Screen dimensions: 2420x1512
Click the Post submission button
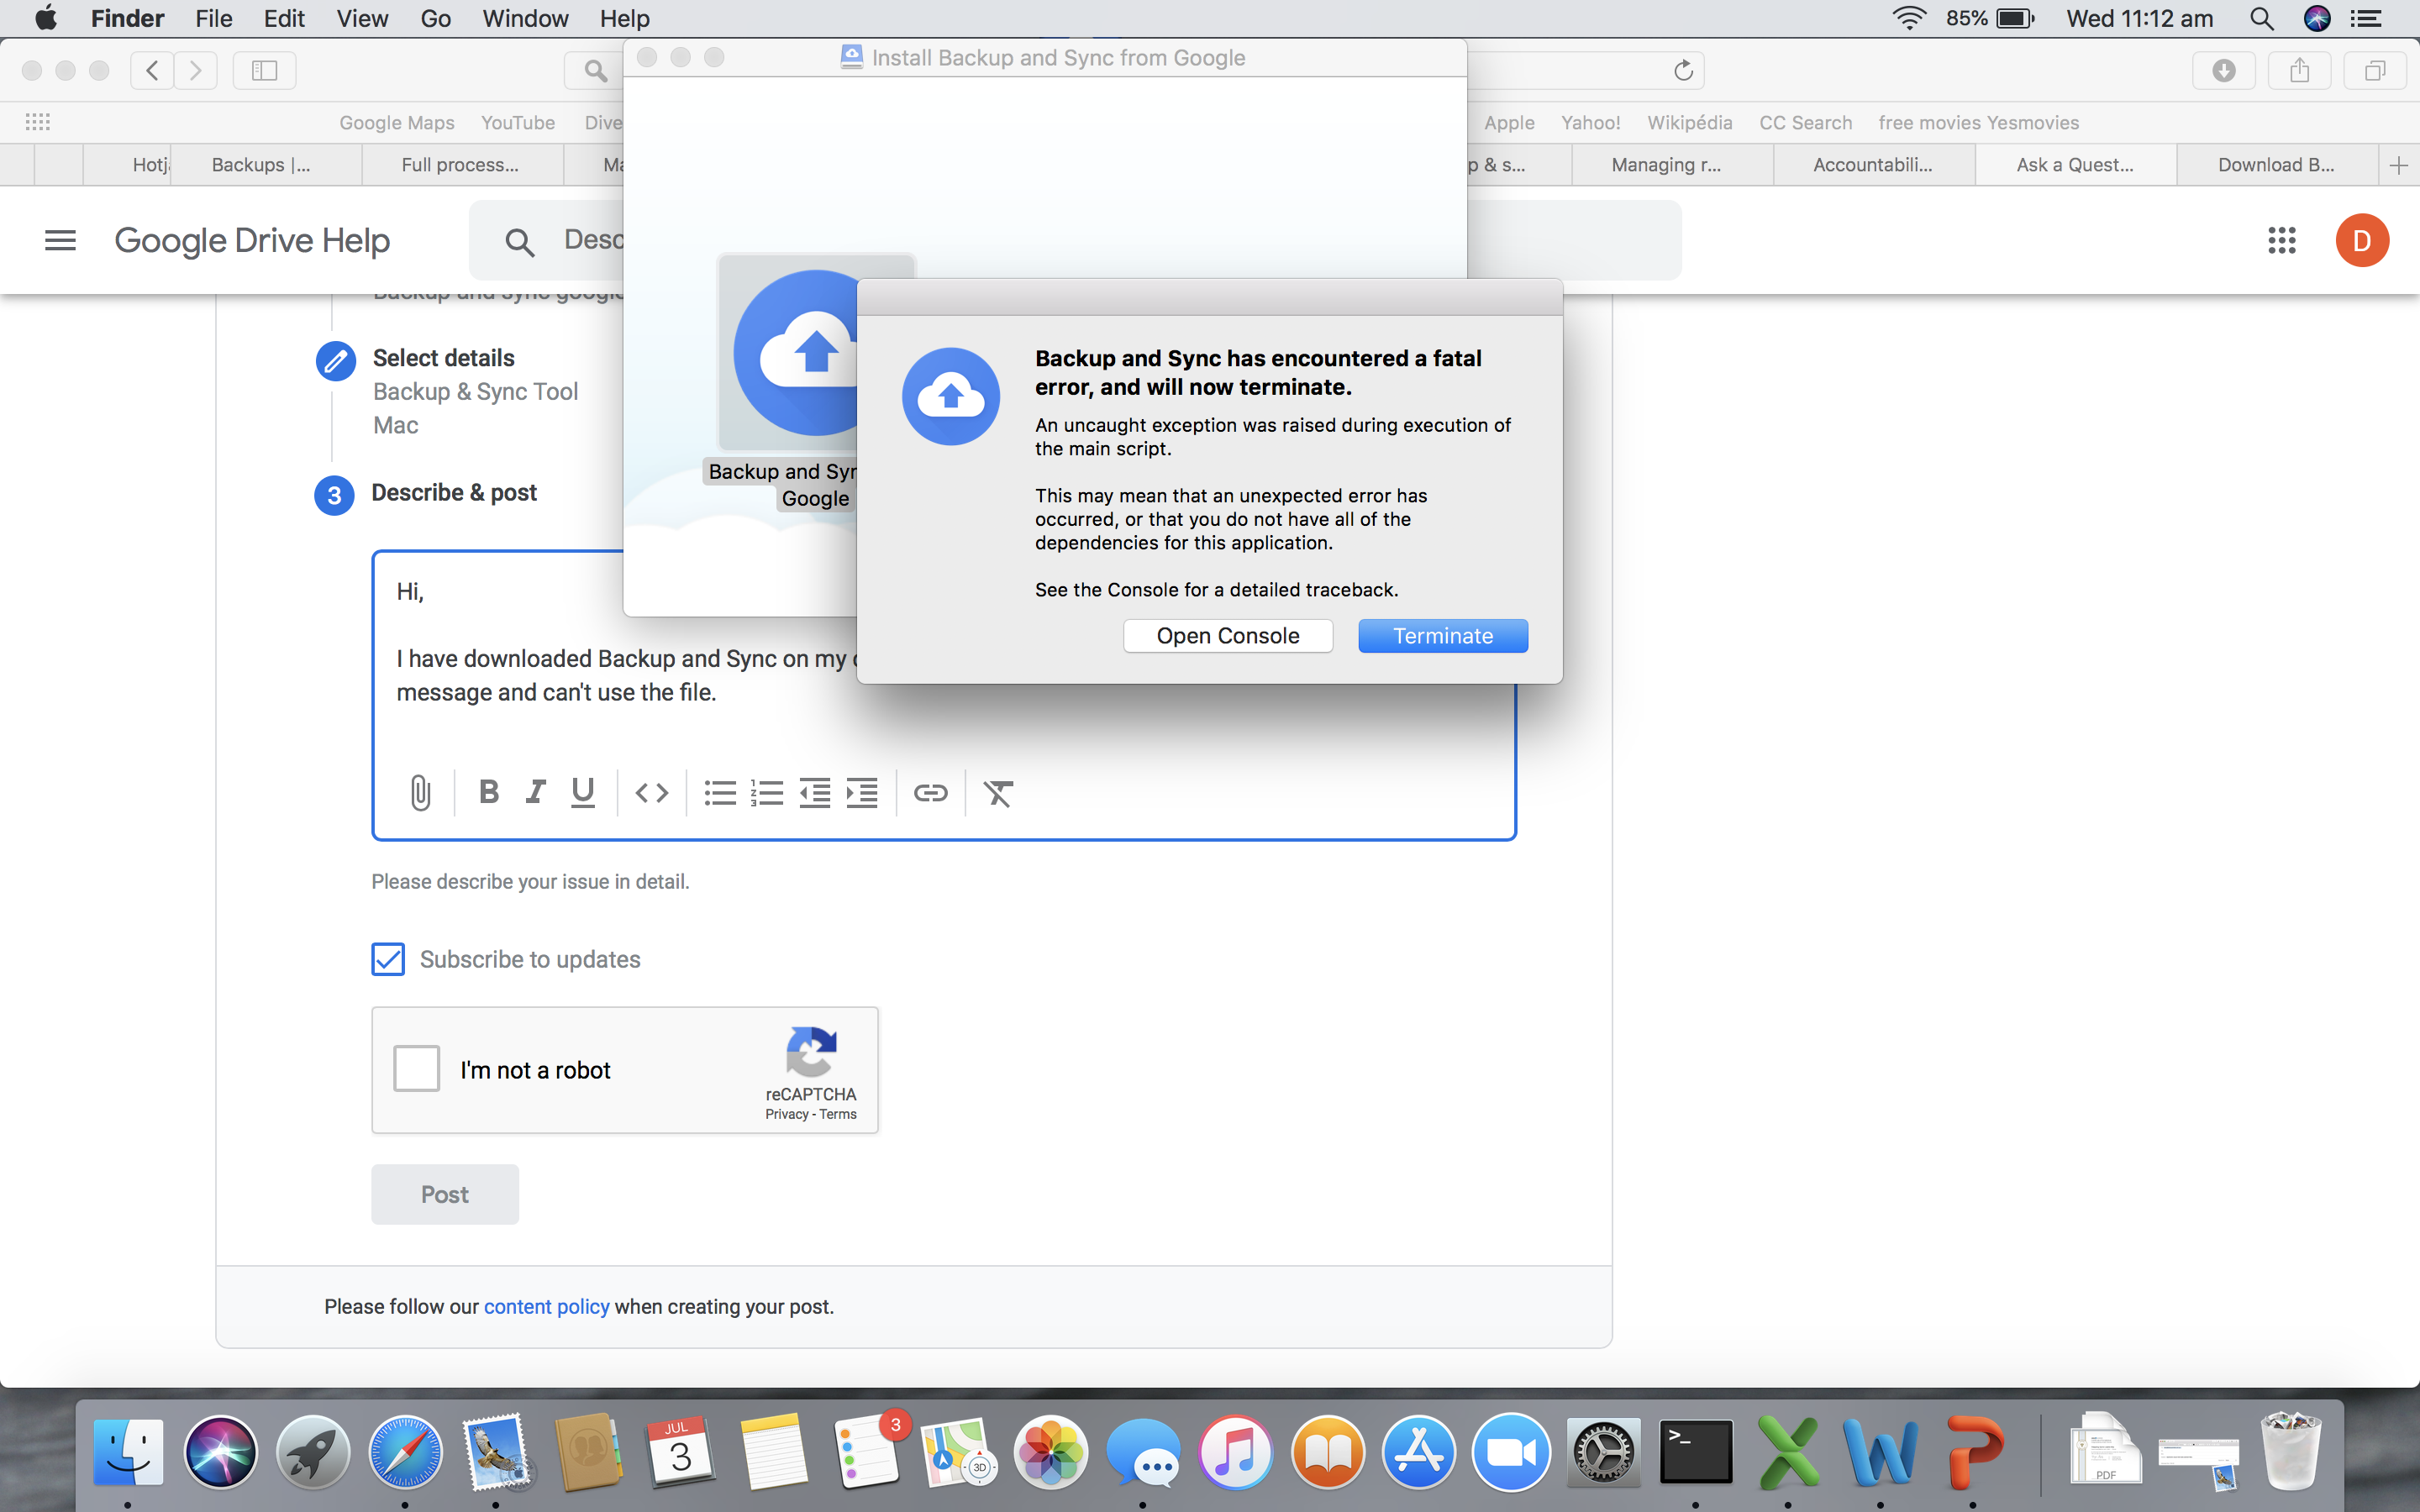click(x=445, y=1194)
